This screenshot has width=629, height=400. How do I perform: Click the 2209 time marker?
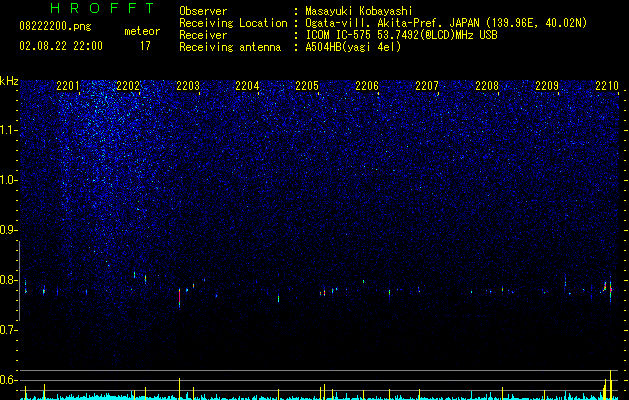tap(547, 86)
